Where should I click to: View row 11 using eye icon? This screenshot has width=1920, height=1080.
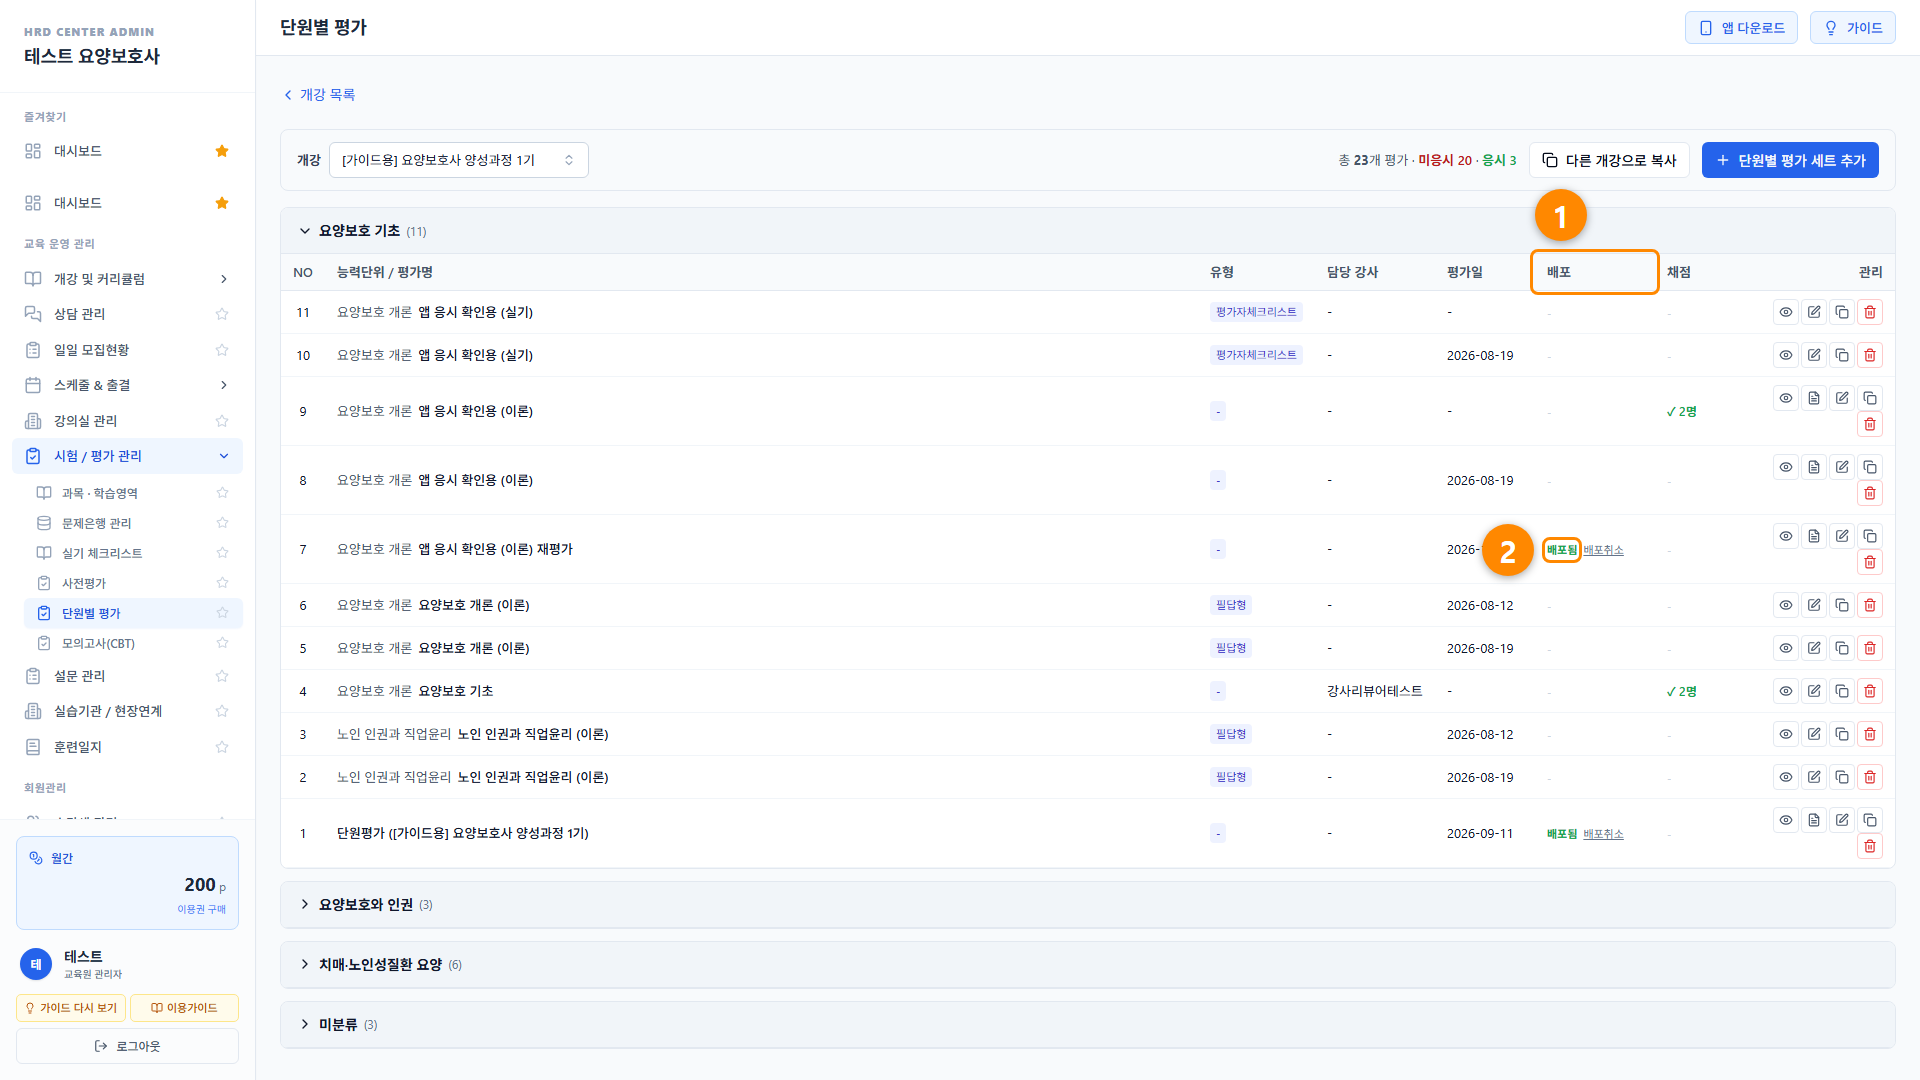(1785, 312)
